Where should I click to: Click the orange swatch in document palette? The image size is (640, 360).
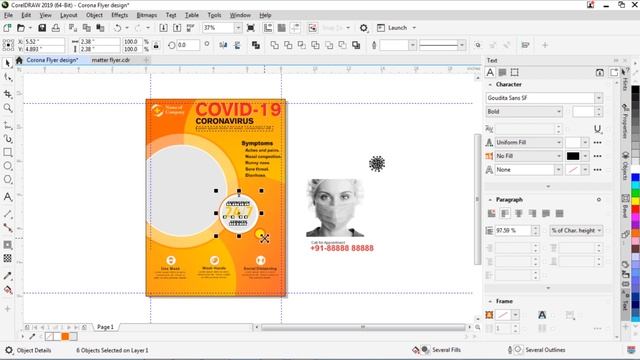(64, 337)
